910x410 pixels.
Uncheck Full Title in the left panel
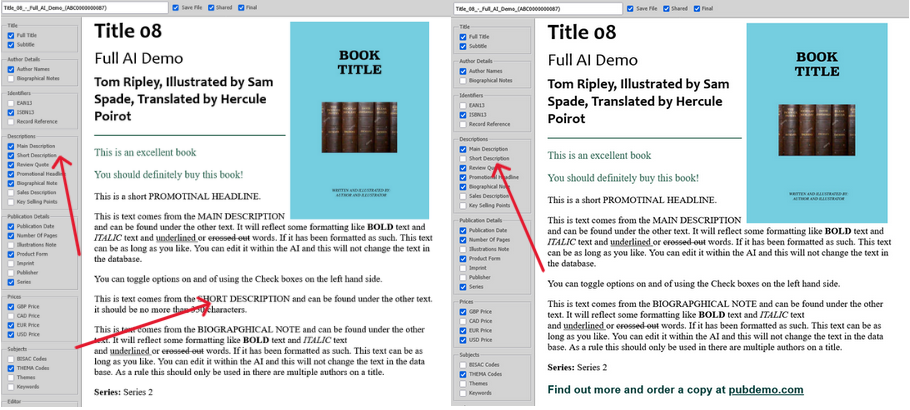[11, 36]
